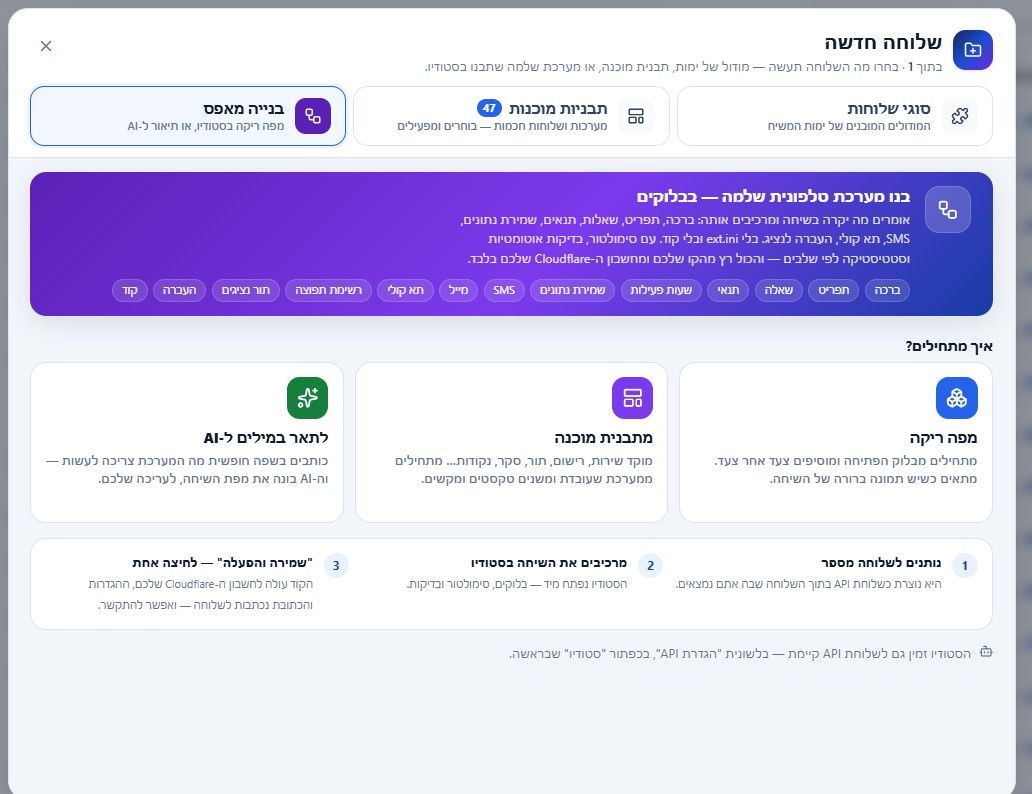Click the green sparkle AI icon
Viewport: 1032px width, 794px height.
click(x=307, y=398)
